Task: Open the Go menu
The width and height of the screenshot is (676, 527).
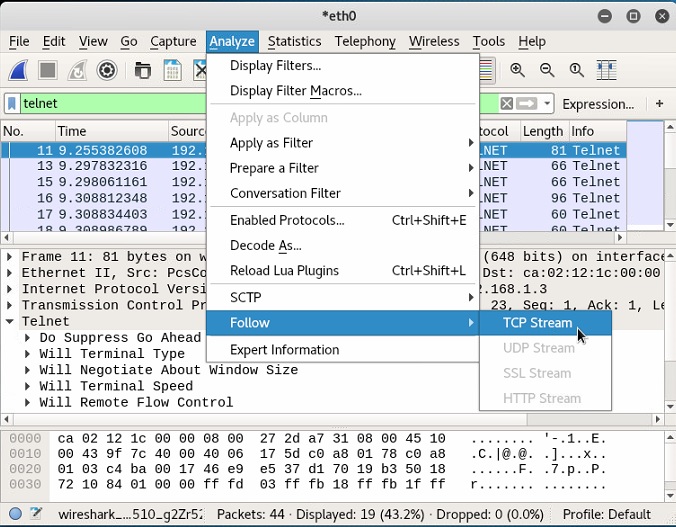Action: click(x=128, y=41)
